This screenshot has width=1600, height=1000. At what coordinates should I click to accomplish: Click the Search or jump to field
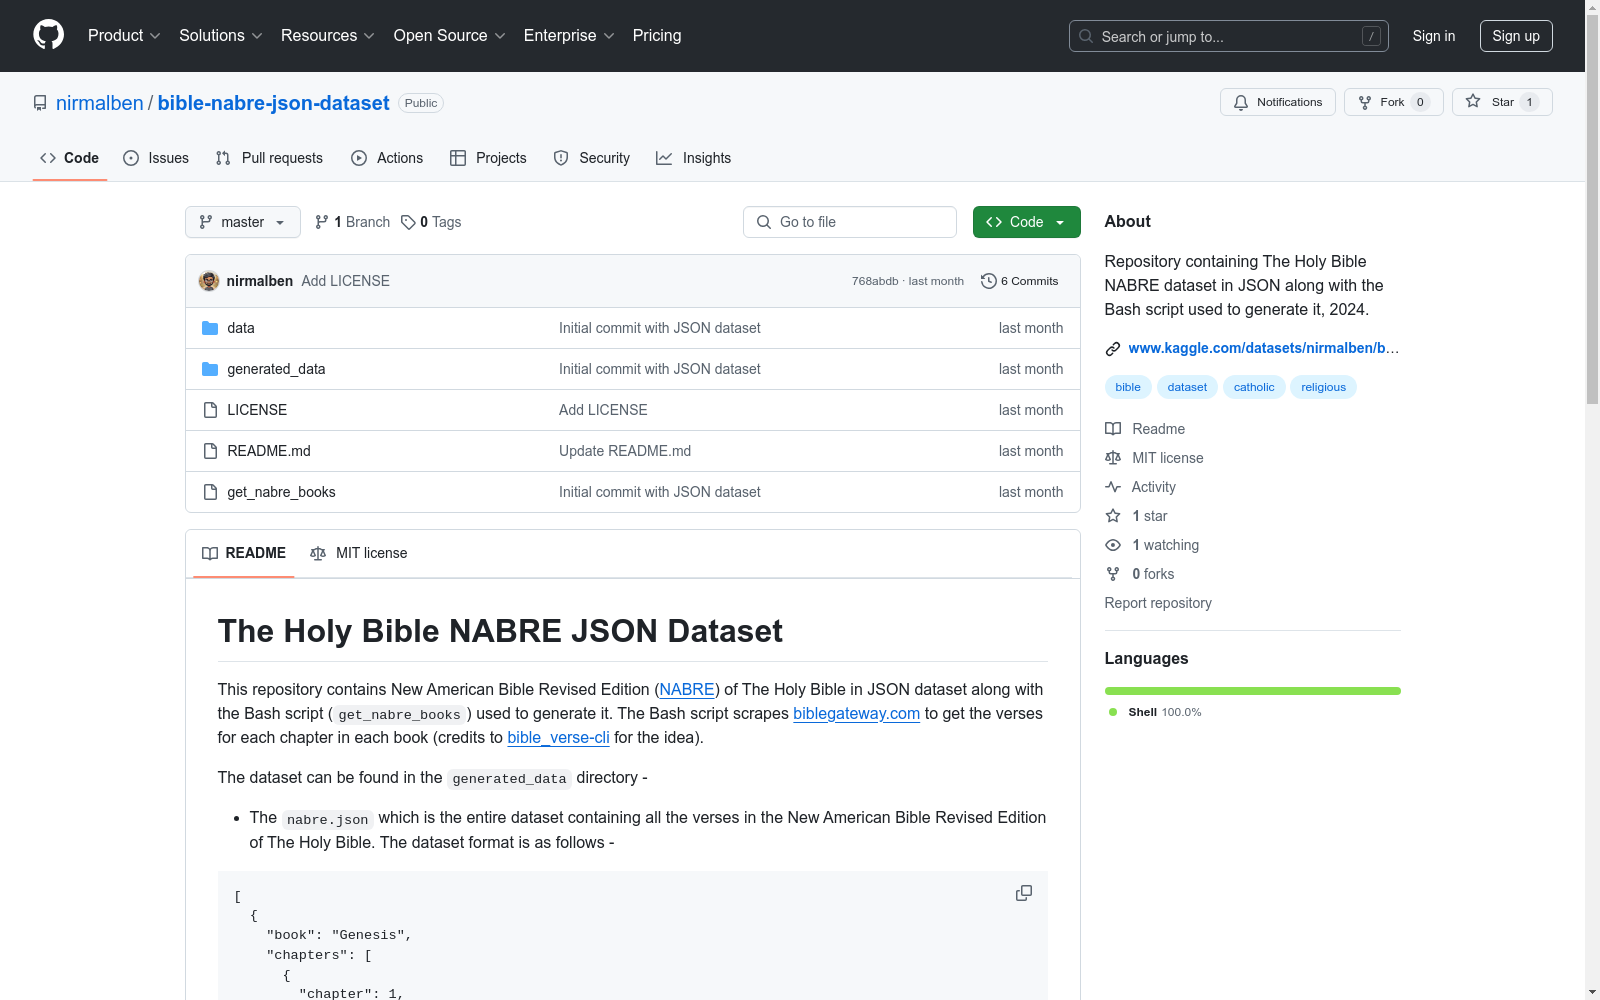click(x=1229, y=36)
